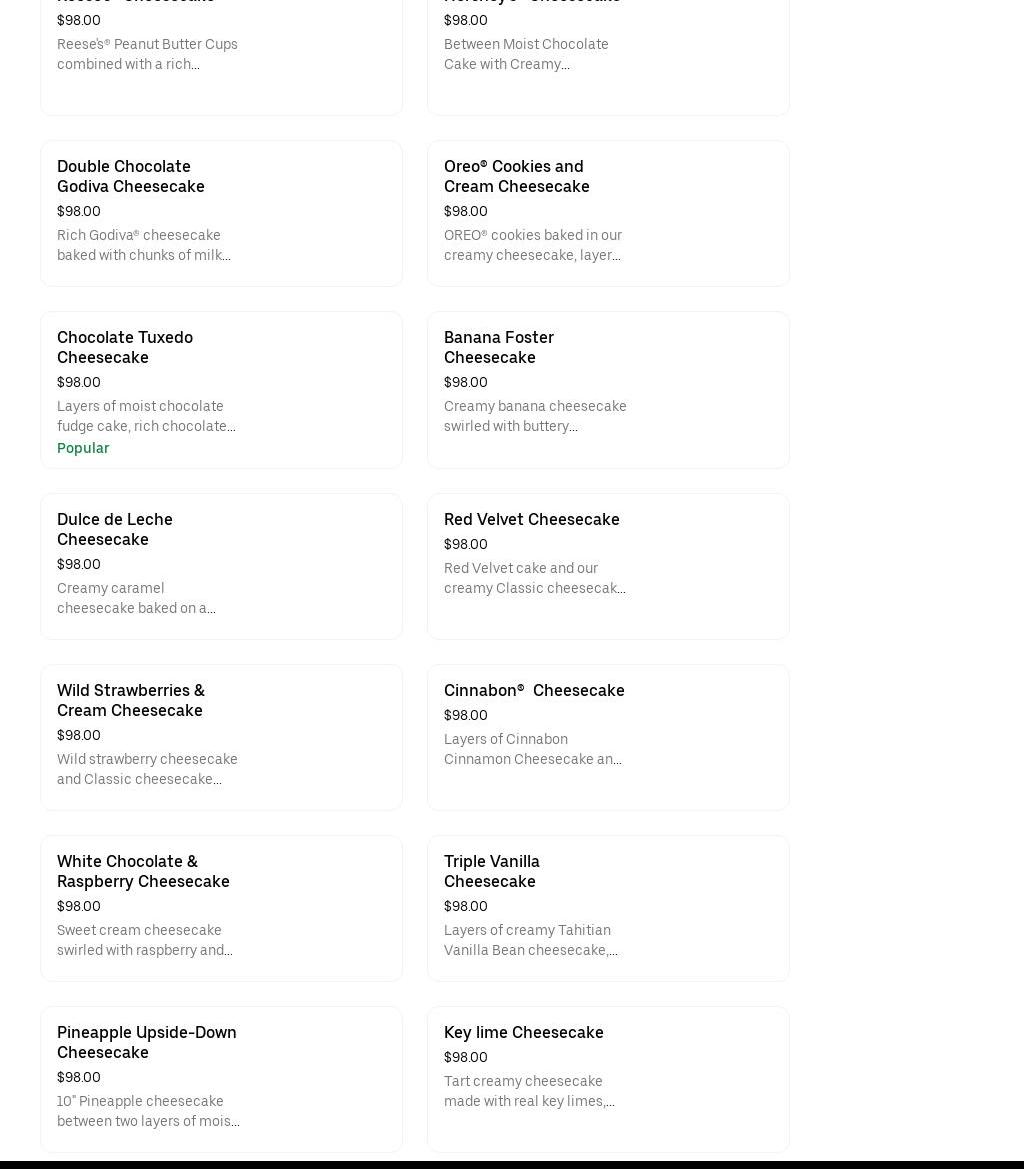Click the Red Velvet cake description text
The width and height of the screenshot is (1024, 1169).
pyautogui.click(x=534, y=579)
